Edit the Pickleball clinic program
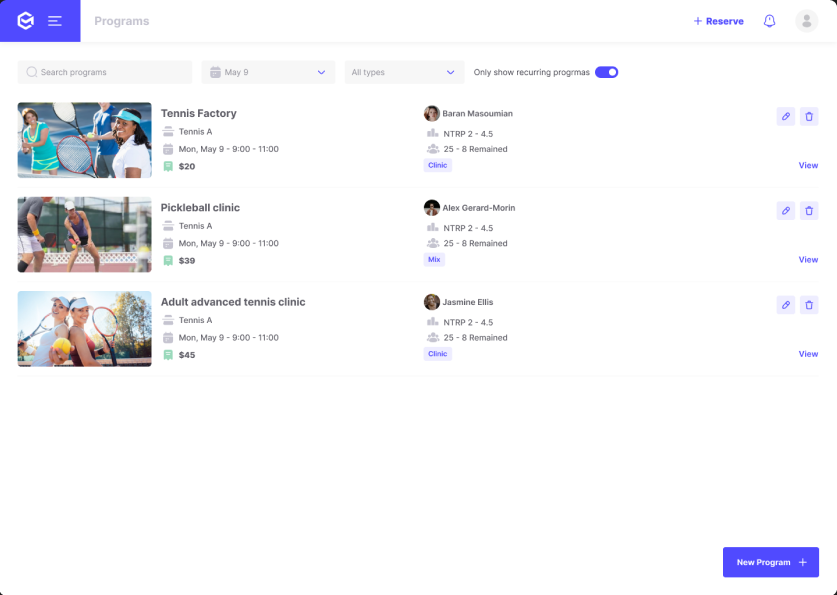Screen dimensions: 837x595 point(786,211)
